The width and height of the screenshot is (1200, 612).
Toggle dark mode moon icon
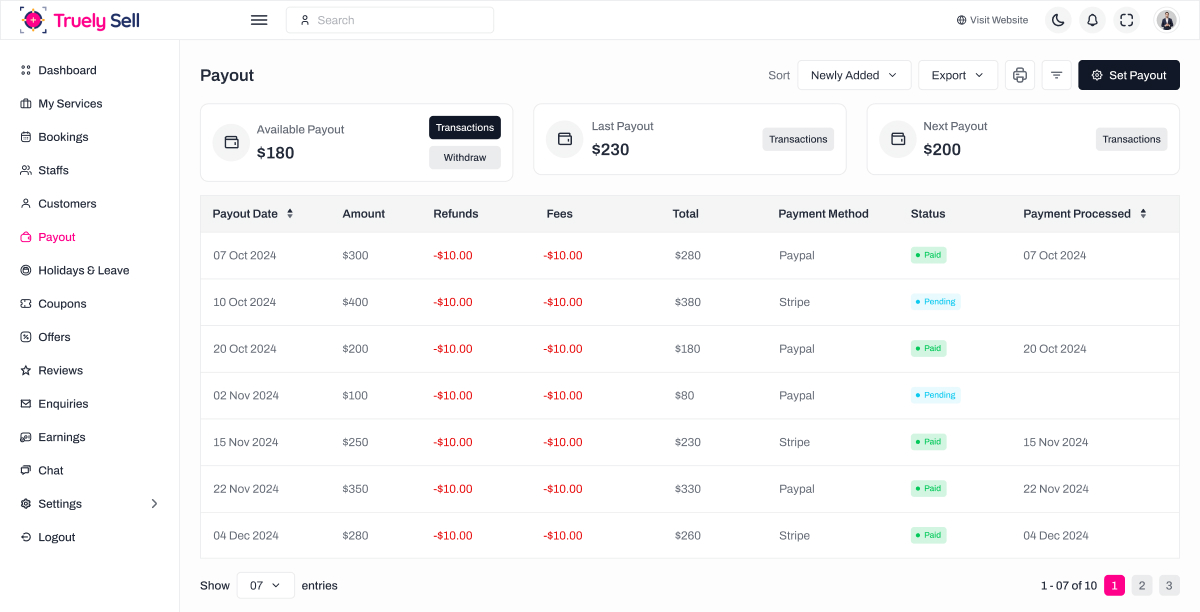click(x=1058, y=20)
